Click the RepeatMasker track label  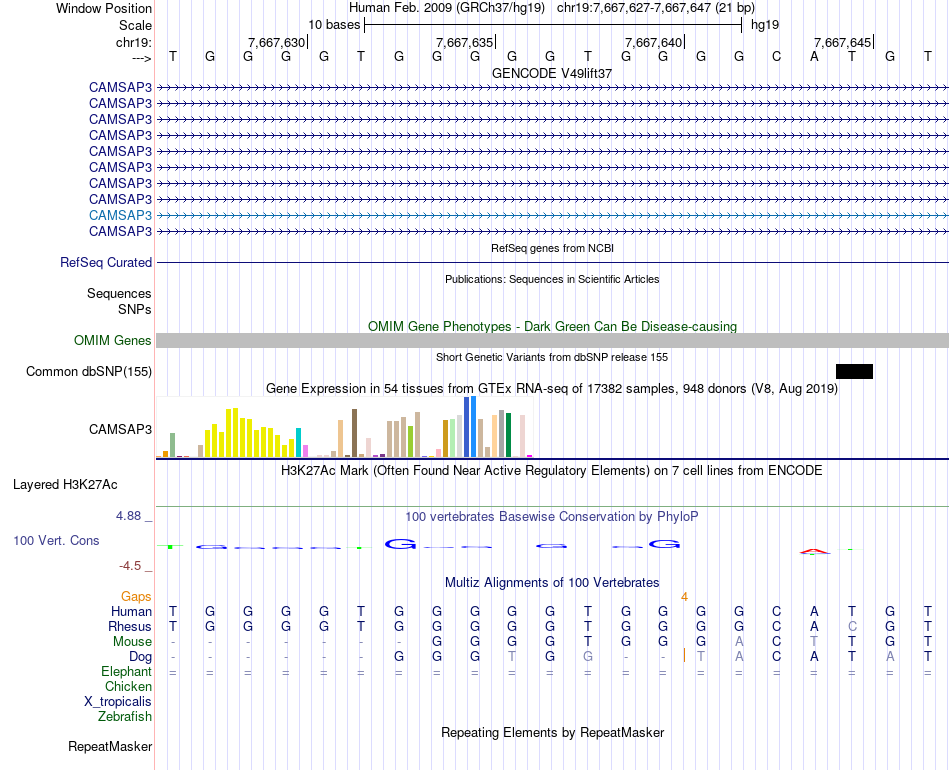110,746
